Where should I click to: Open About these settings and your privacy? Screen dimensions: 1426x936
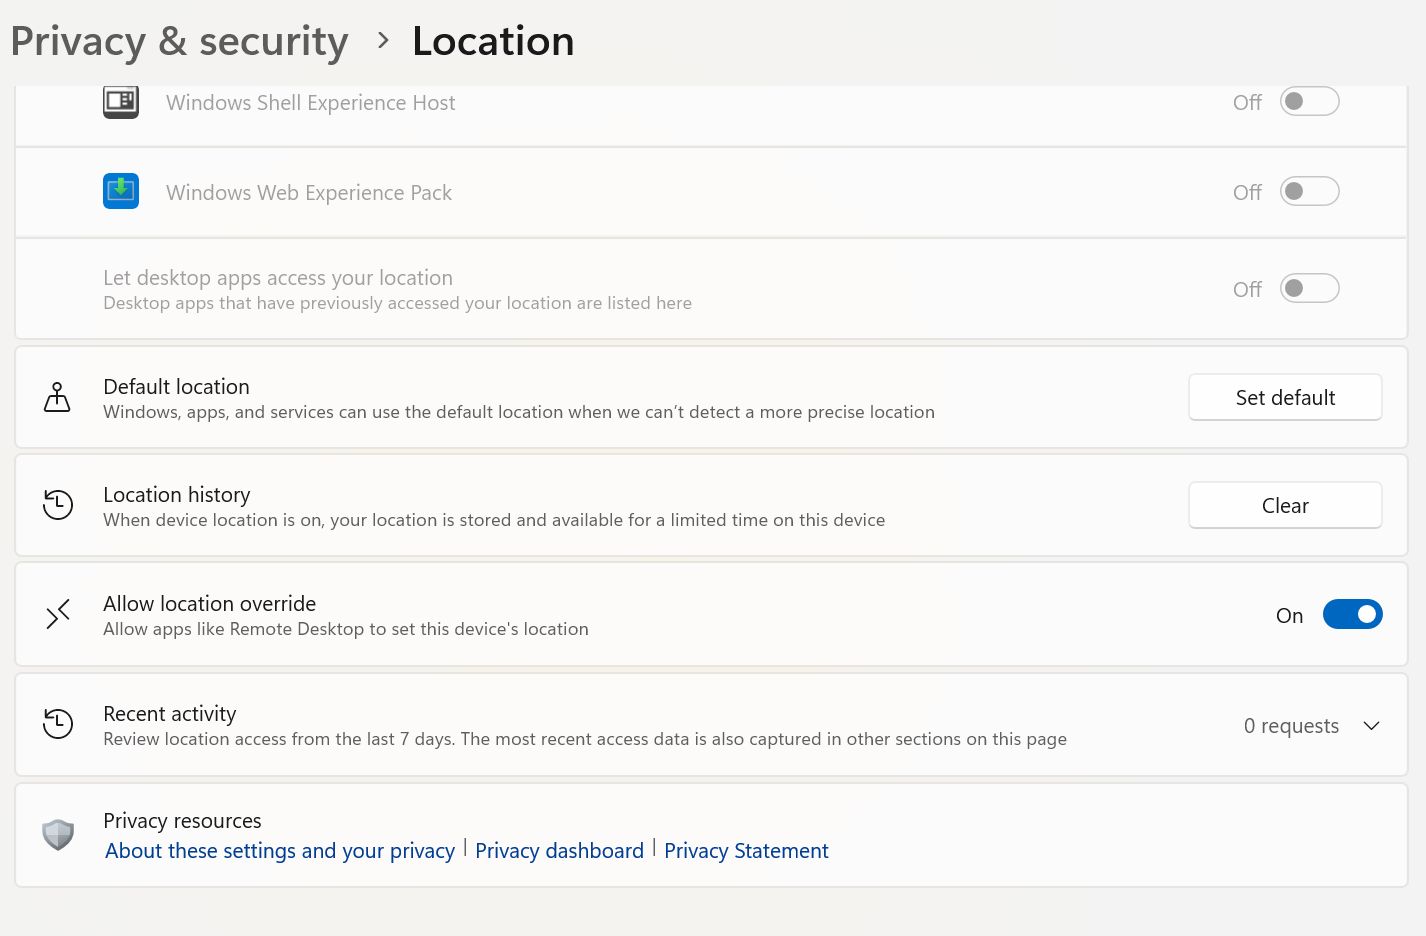click(279, 850)
